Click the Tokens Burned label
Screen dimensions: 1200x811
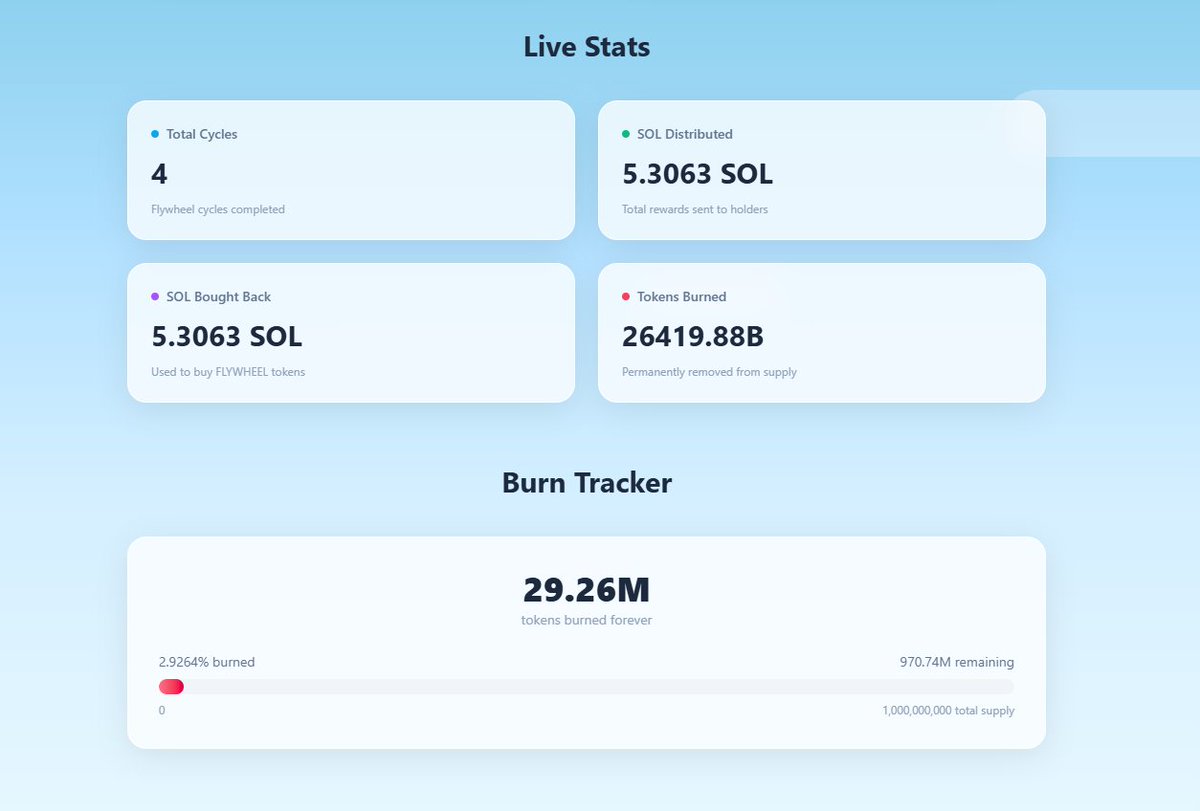click(682, 297)
